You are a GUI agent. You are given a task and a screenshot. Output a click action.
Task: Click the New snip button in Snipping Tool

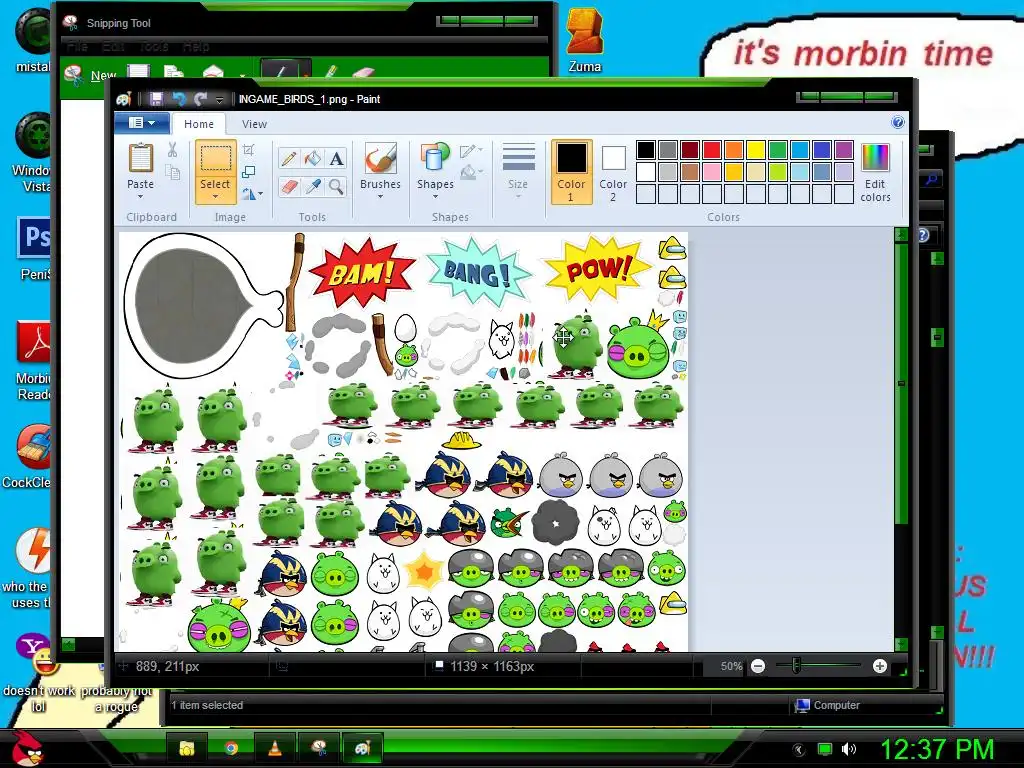[x=91, y=74]
